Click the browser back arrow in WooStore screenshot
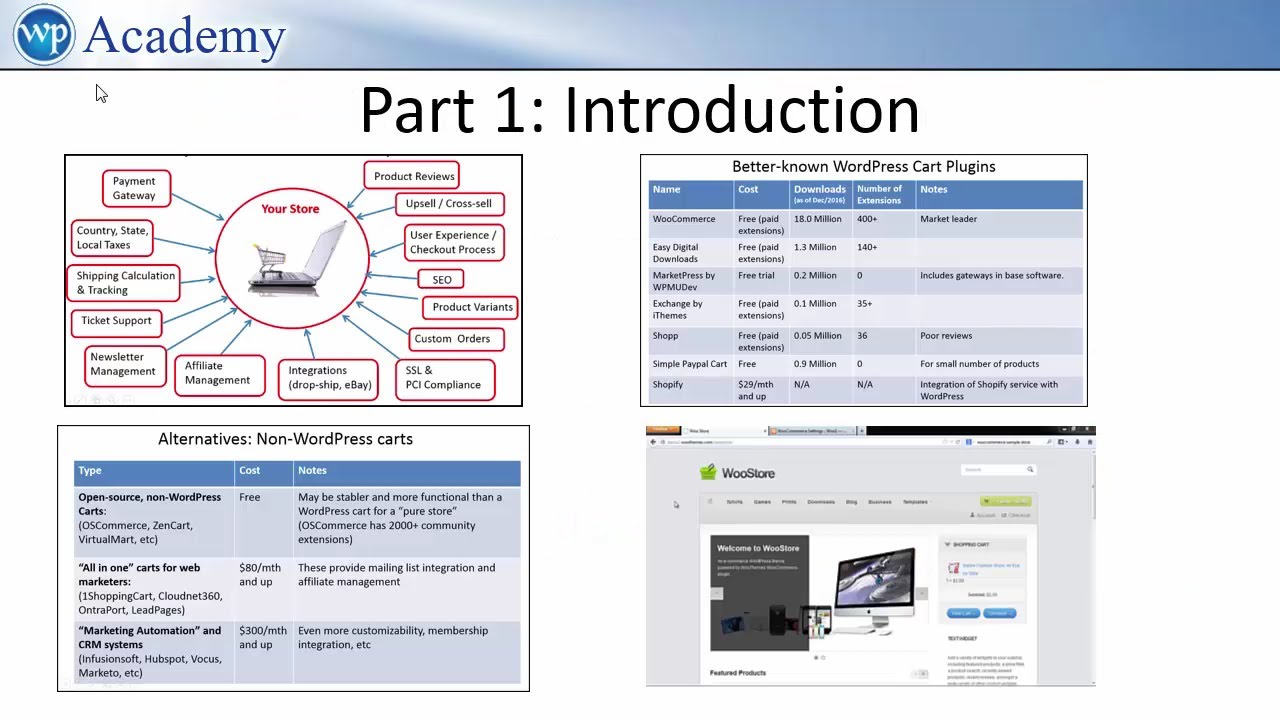Screen dimensions: 1280x720 (x=652, y=442)
